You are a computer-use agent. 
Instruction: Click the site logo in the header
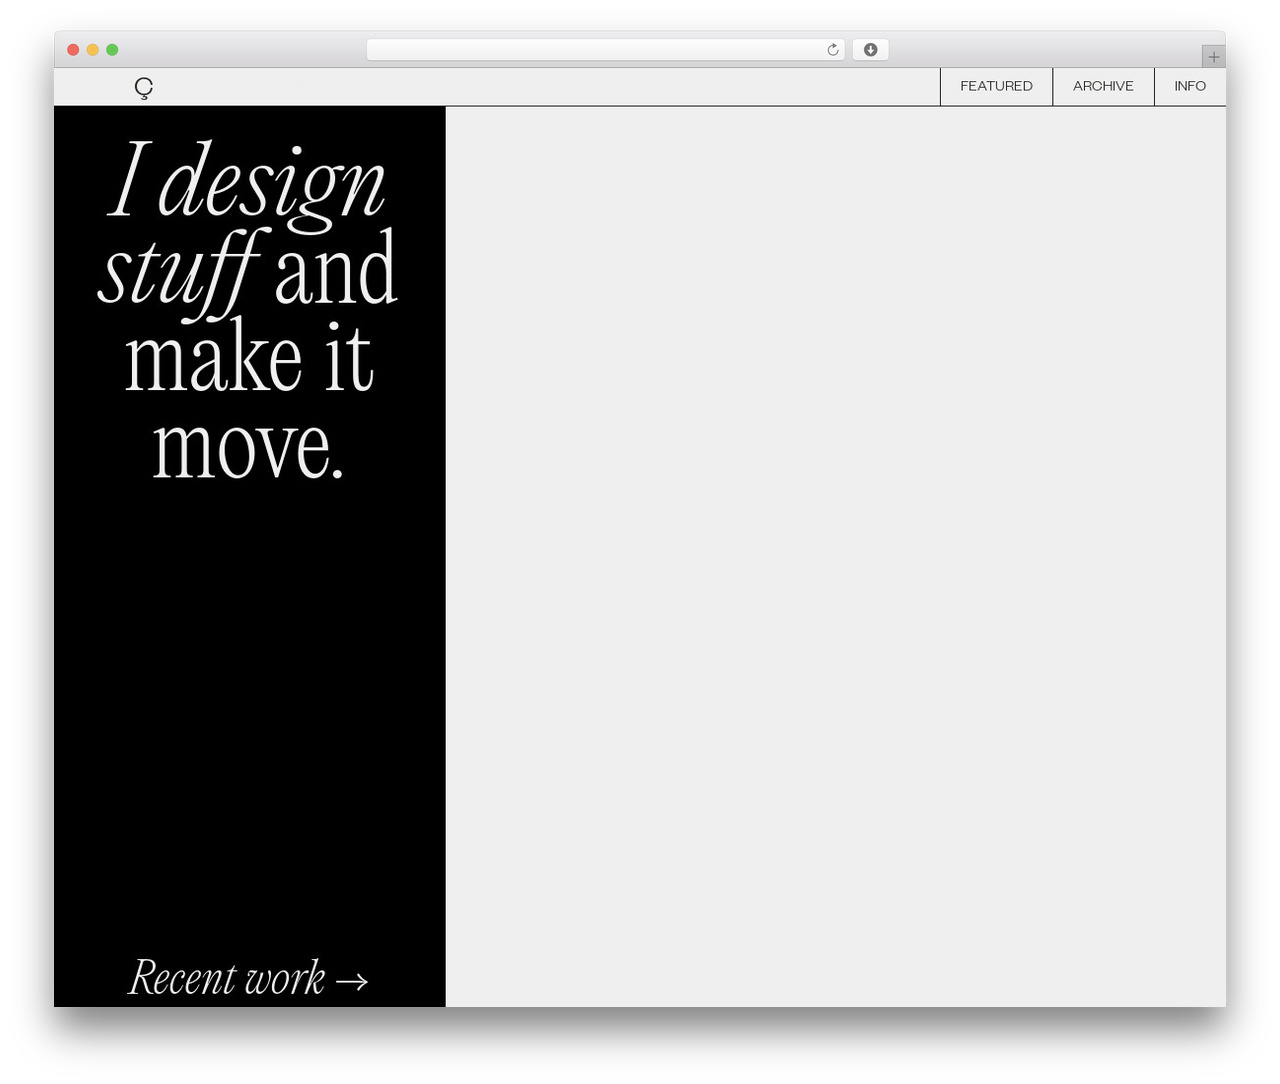[144, 88]
